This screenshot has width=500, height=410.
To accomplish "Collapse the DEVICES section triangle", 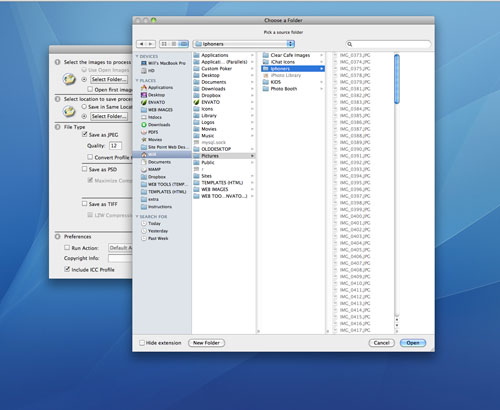I will (x=137, y=56).
